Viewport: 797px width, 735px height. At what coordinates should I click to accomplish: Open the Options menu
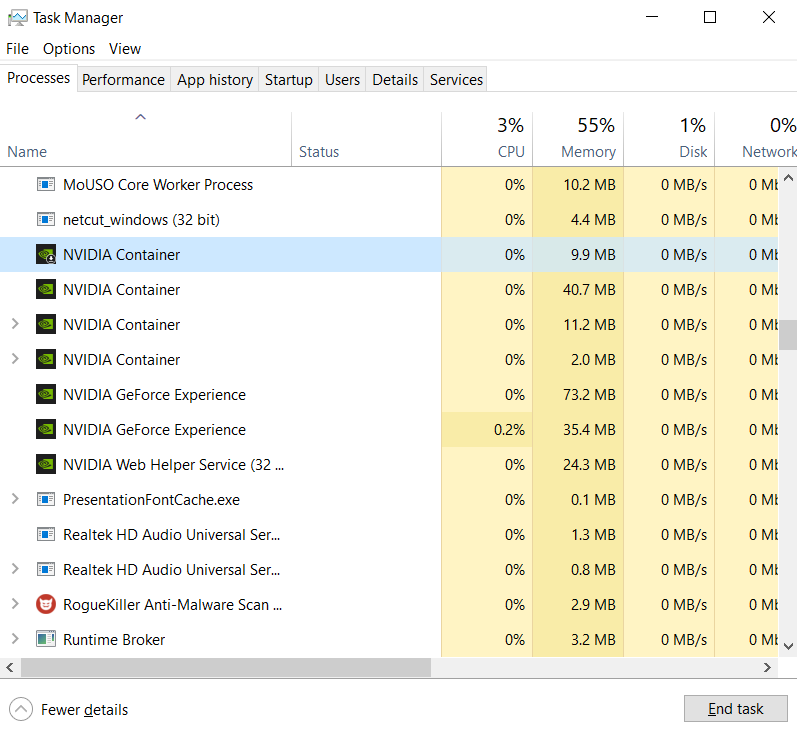point(69,49)
